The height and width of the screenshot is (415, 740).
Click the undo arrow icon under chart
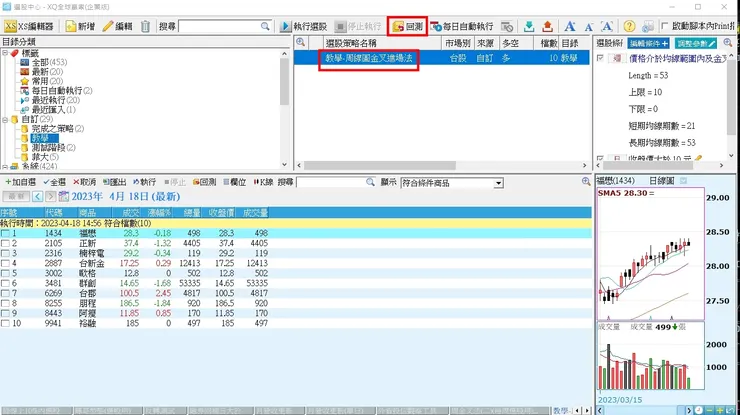[x=730, y=410]
